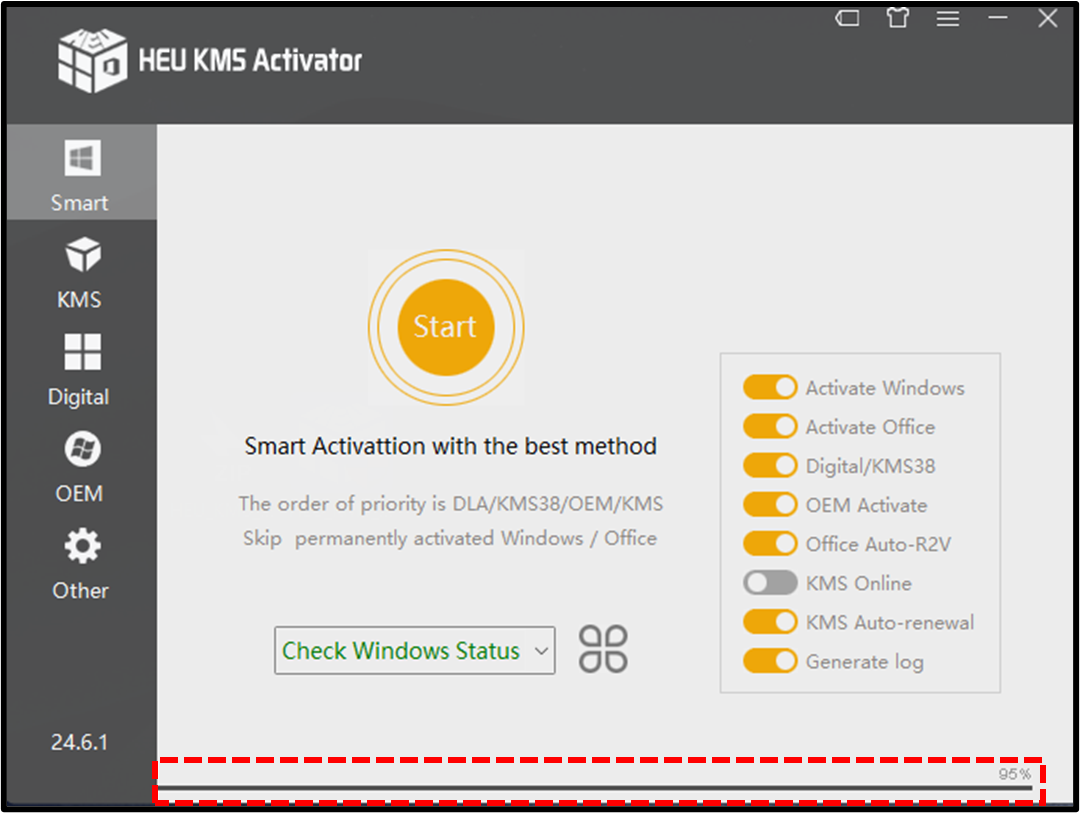
Task: Enable the KMS Online switch
Action: pyautogui.click(x=770, y=583)
